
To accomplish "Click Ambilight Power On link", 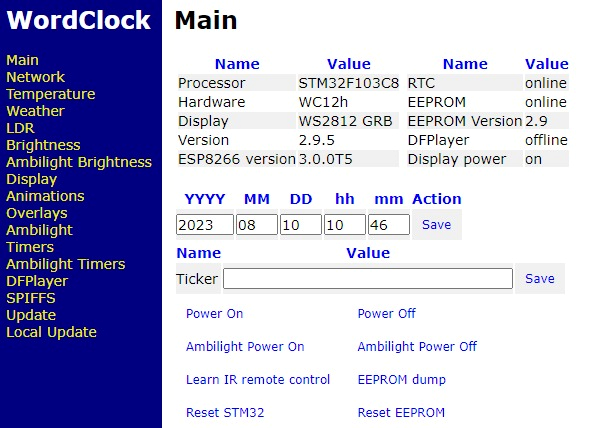I will coord(245,347).
